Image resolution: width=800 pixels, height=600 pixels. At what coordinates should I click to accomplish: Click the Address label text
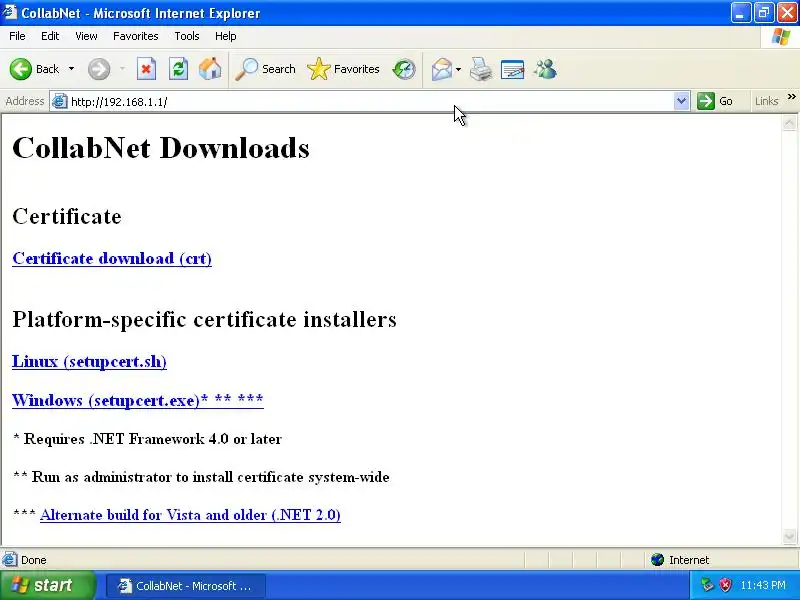coord(24,101)
